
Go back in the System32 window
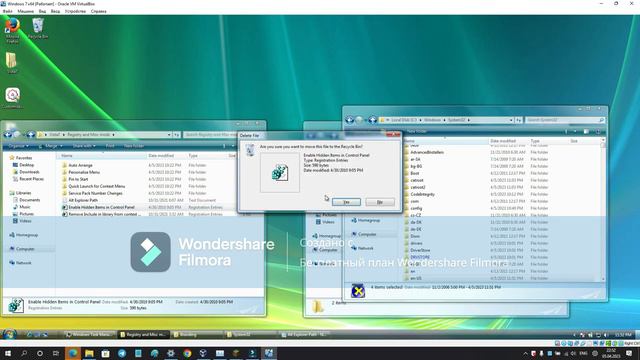[349, 120]
